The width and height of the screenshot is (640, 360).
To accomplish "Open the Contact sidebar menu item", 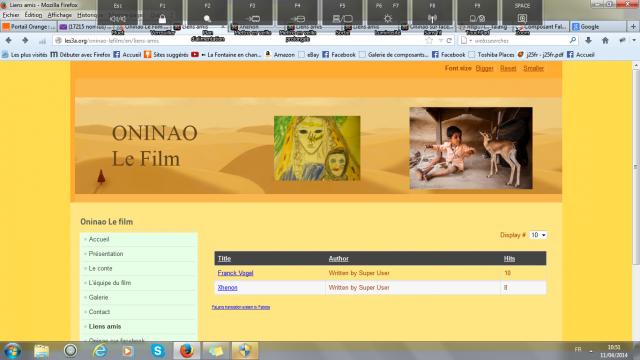I will click(99, 312).
